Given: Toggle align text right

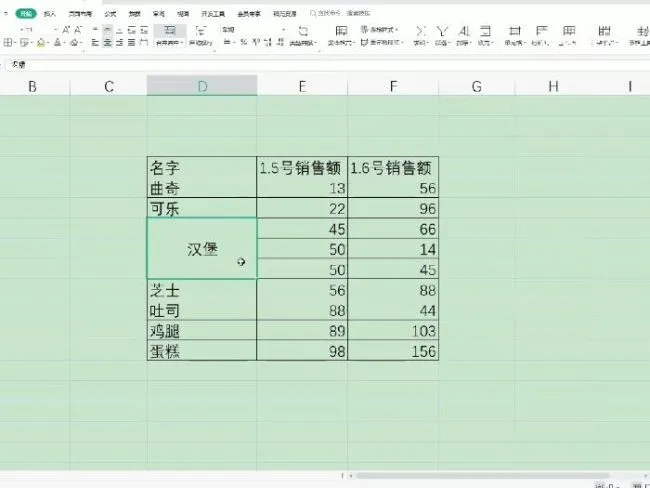Looking at the screenshot, I should point(119,42).
